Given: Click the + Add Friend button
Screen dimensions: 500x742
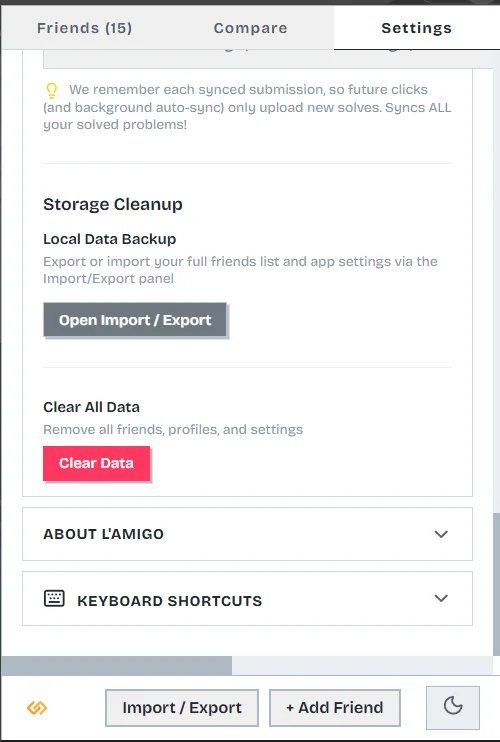Looking at the screenshot, I should 334,707.
